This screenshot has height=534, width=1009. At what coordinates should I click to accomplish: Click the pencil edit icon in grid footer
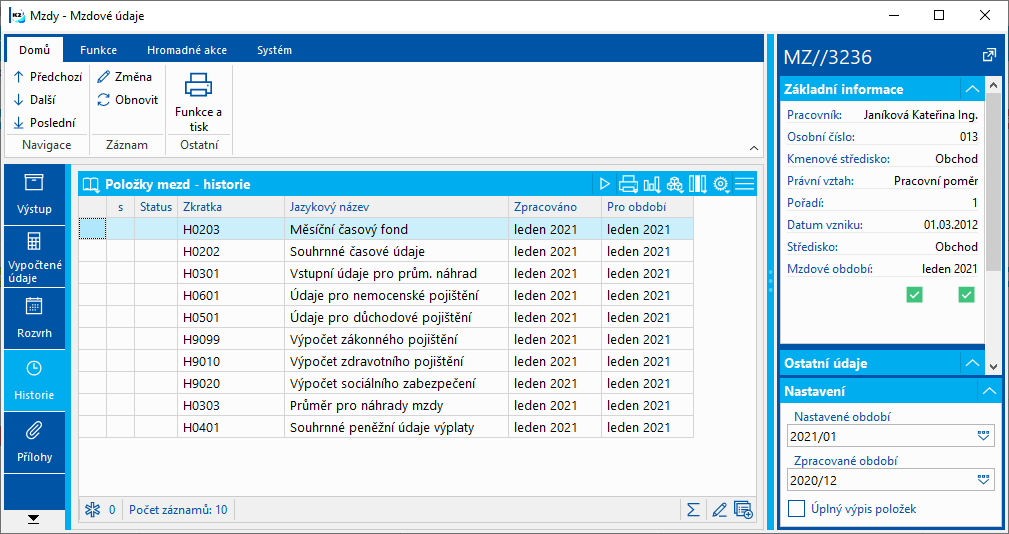click(719, 510)
